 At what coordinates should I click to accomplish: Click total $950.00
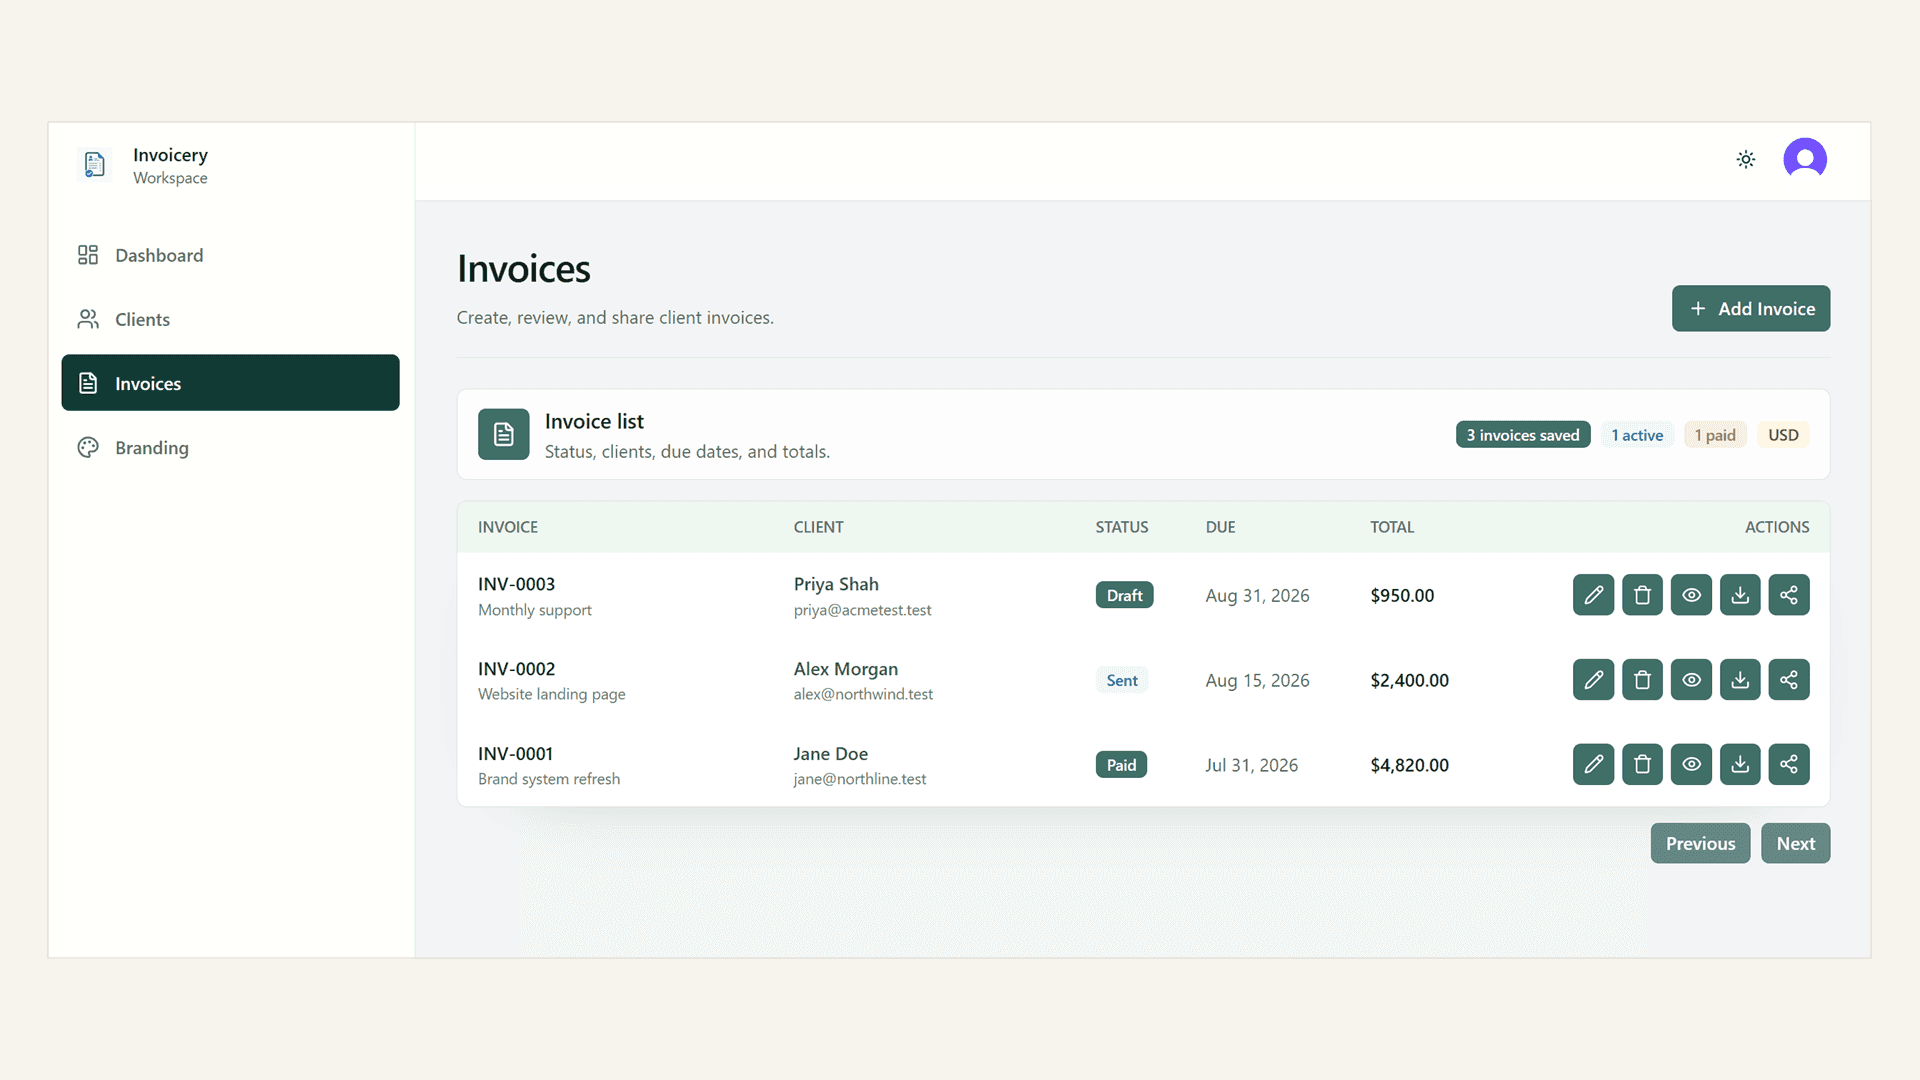(1402, 596)
